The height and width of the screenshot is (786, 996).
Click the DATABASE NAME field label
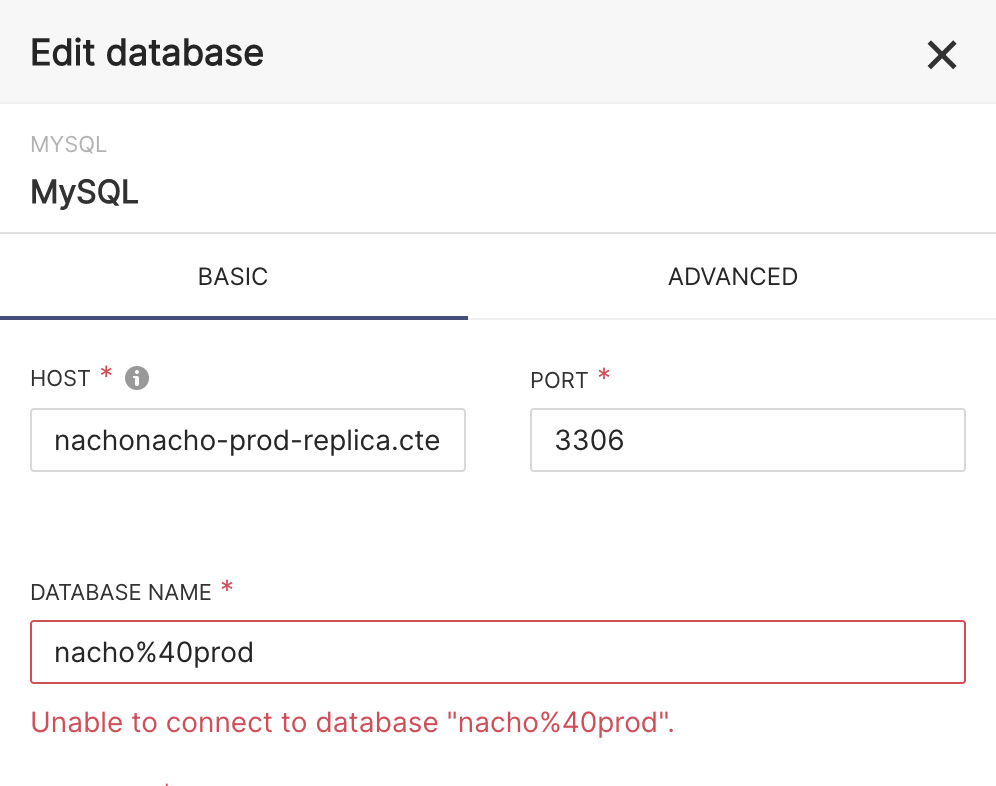point(118,592)
